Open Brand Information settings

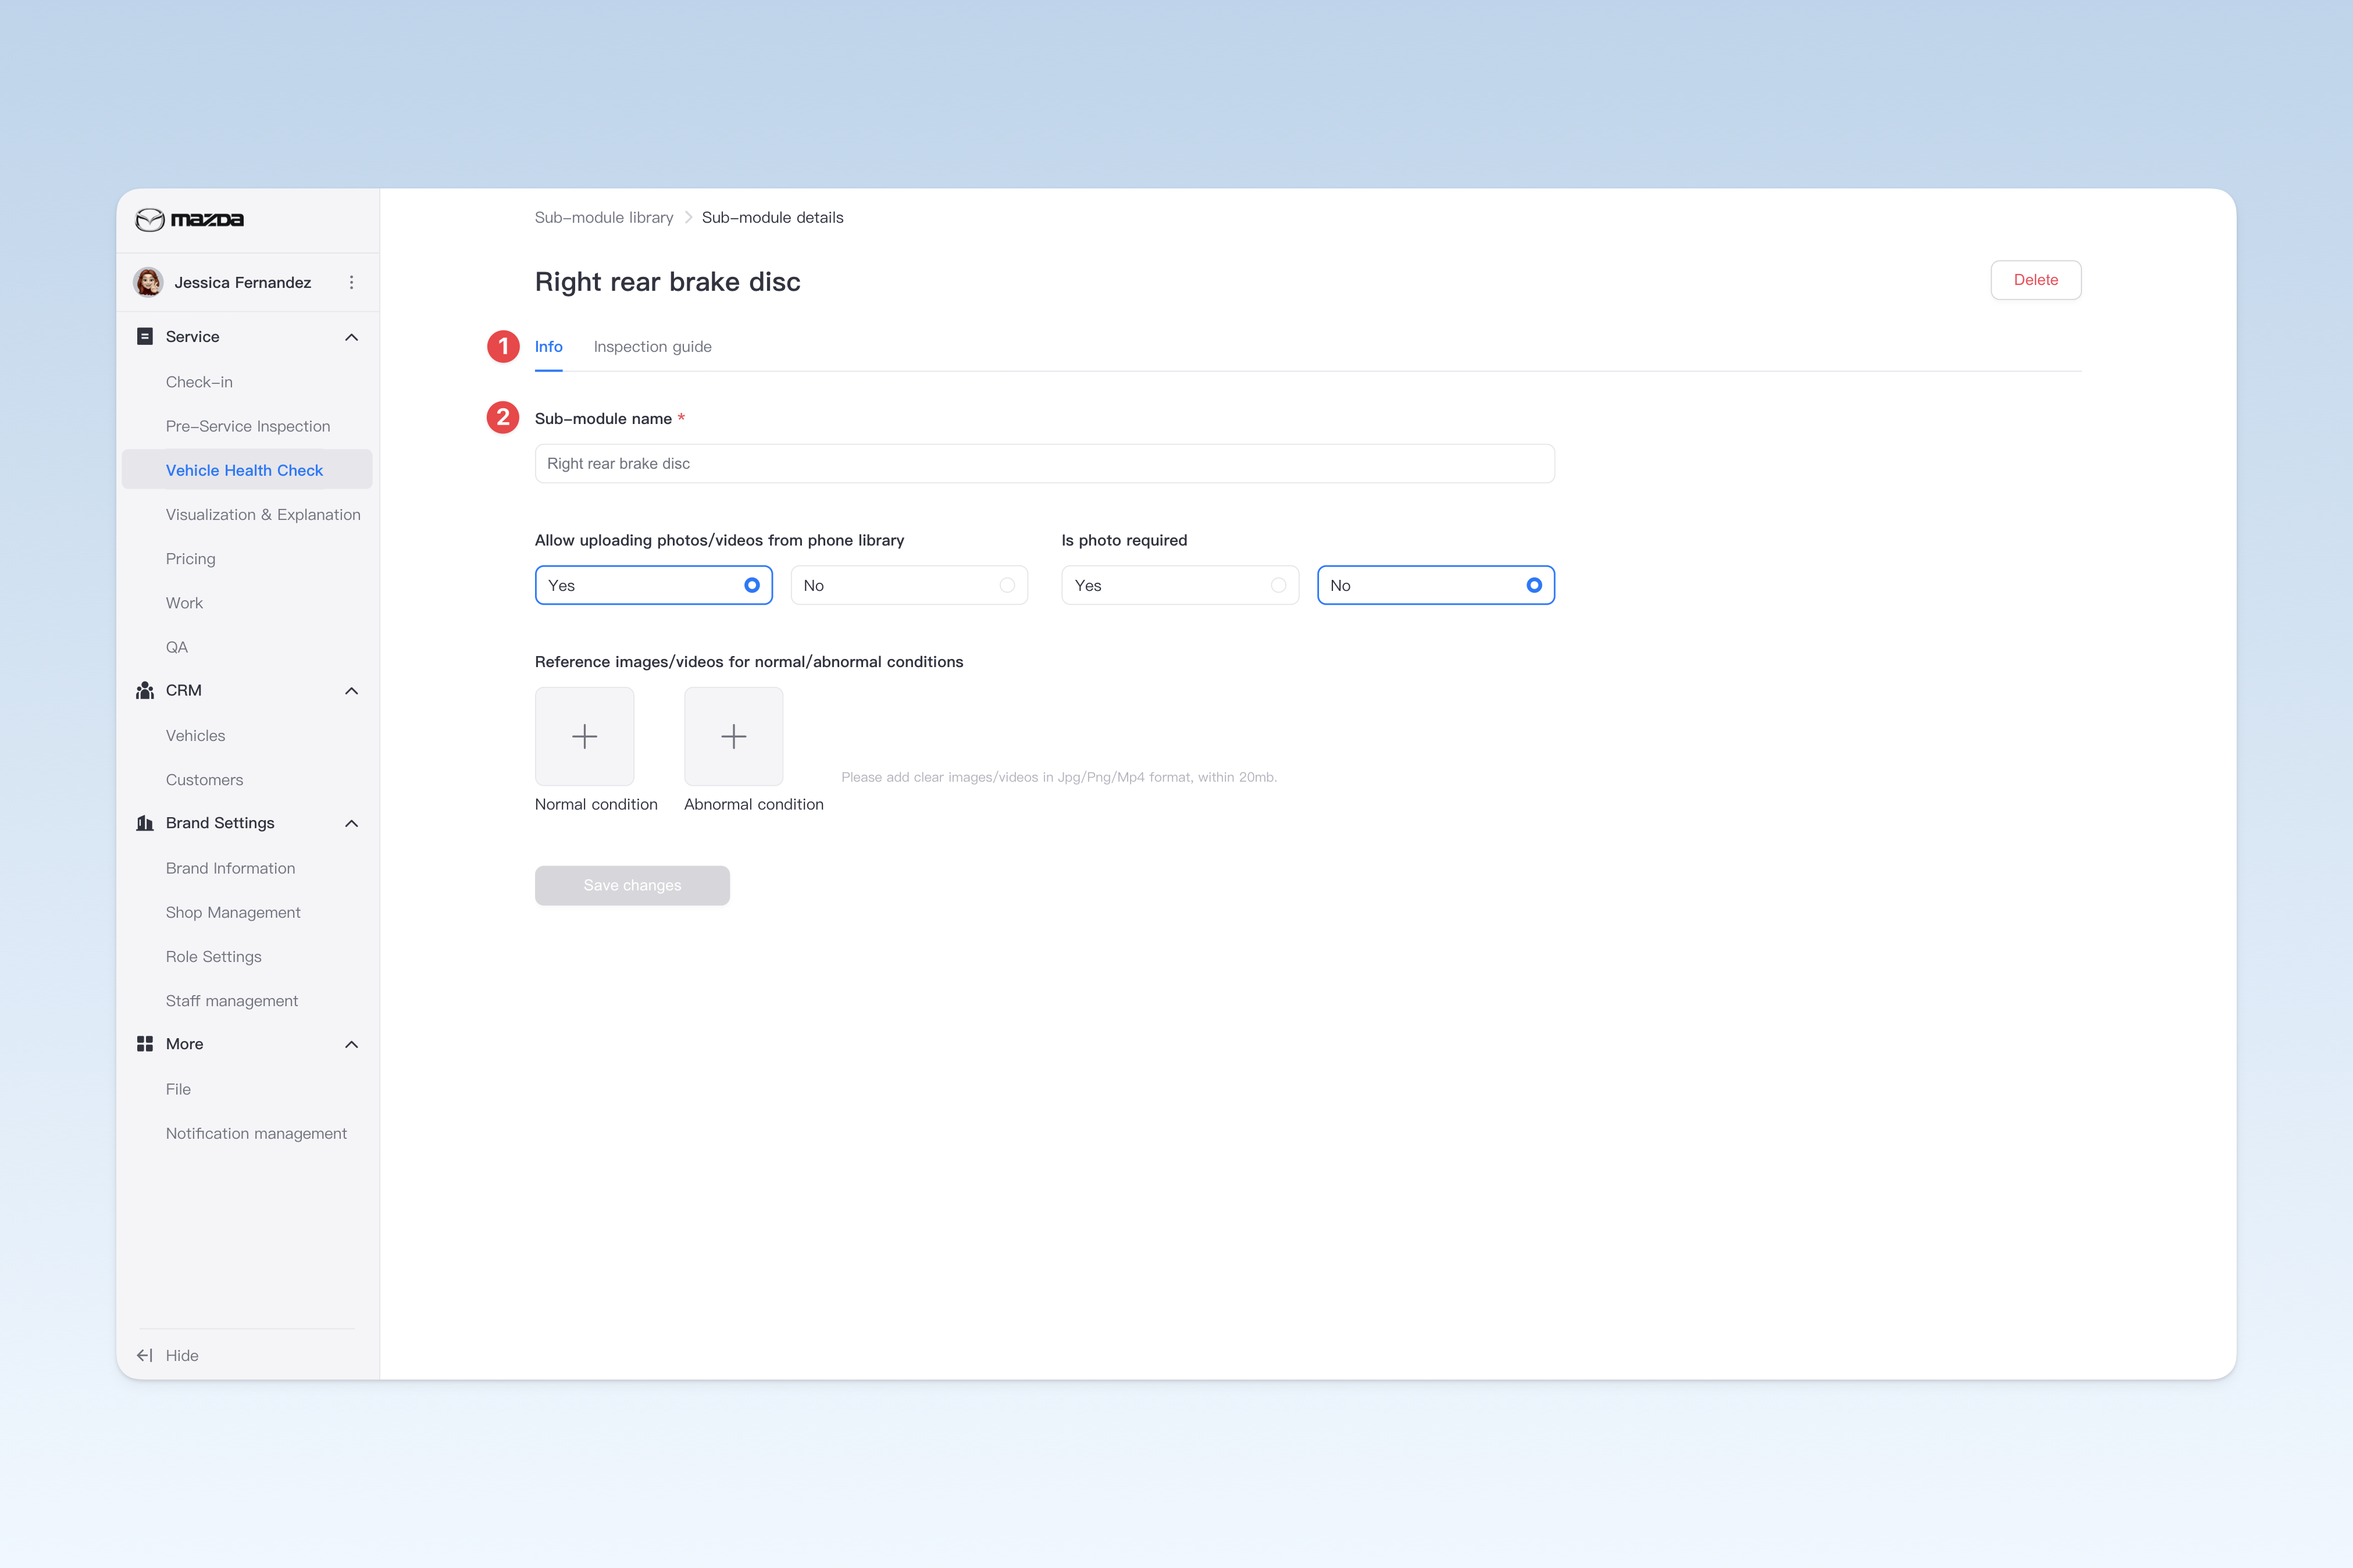point(231,868)
